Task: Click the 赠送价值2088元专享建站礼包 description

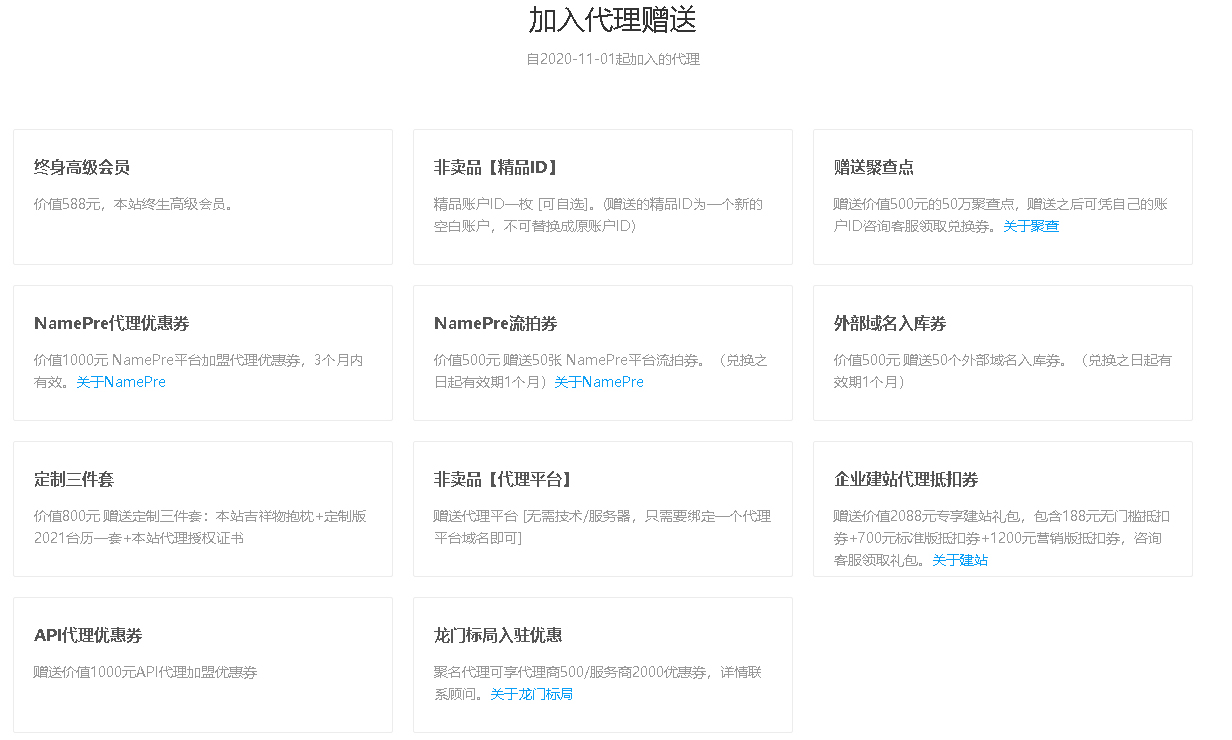Action: (1002, 538)
